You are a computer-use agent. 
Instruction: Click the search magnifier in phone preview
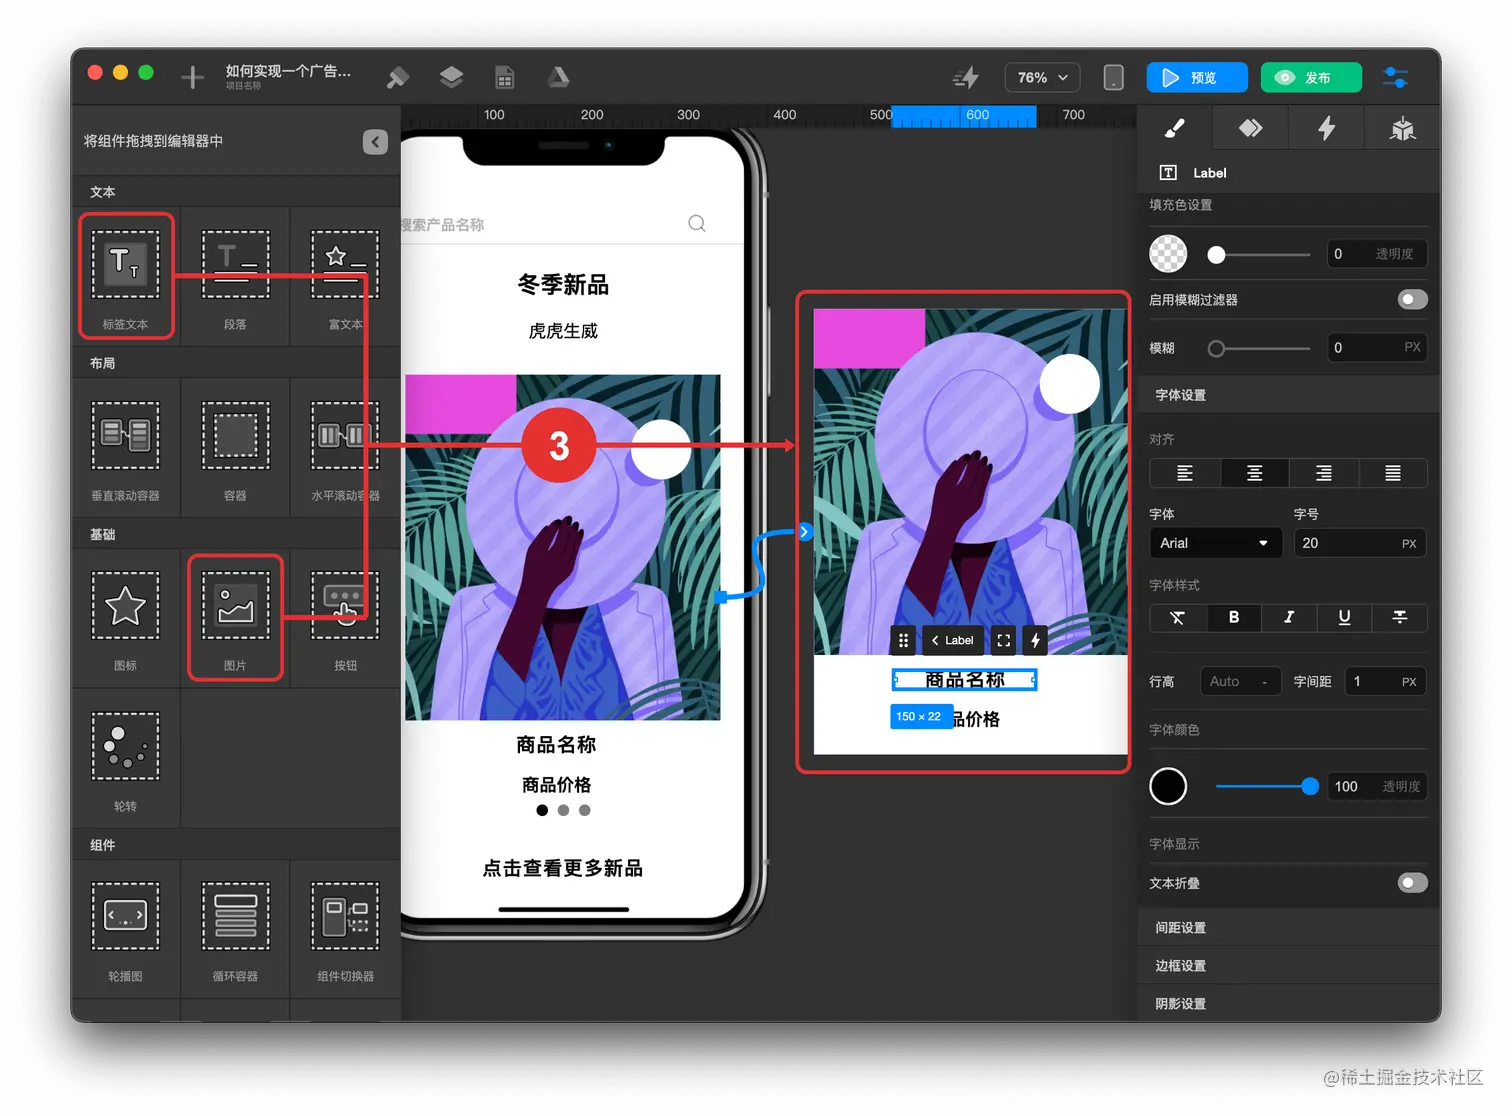[697, 223]
